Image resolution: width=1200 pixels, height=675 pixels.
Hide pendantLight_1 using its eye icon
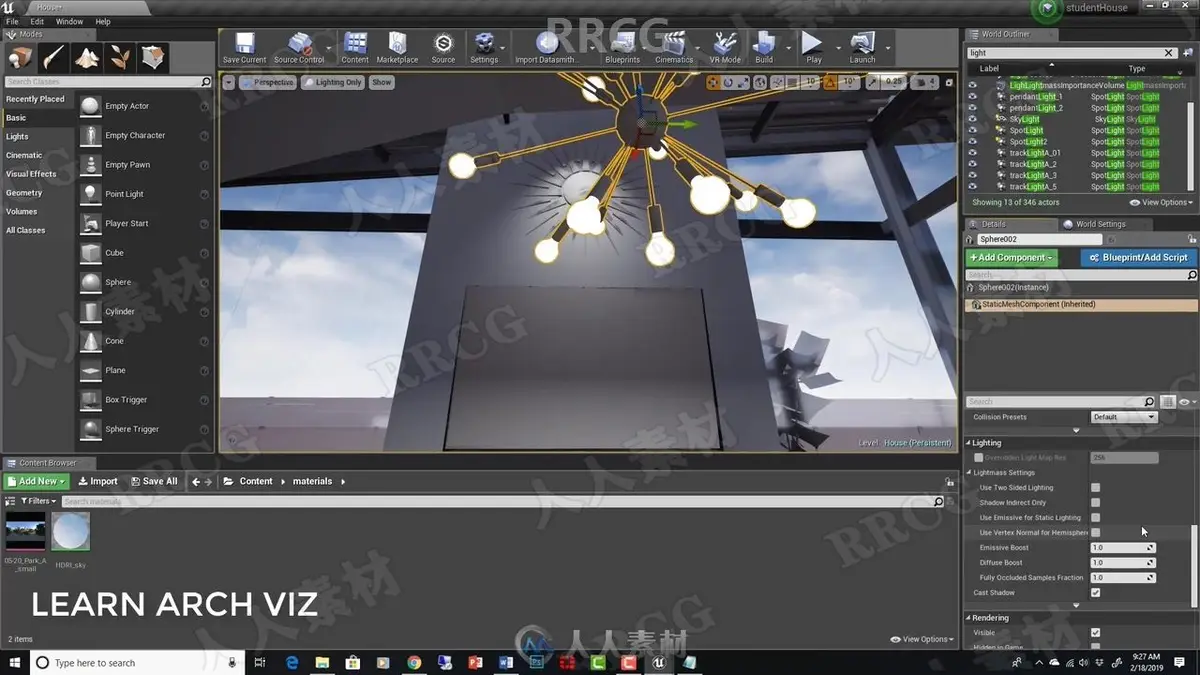(x=972, y=97)
